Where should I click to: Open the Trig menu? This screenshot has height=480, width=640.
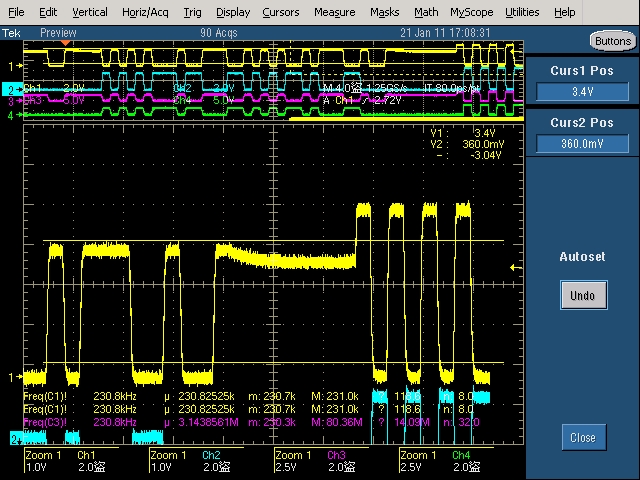192,12
